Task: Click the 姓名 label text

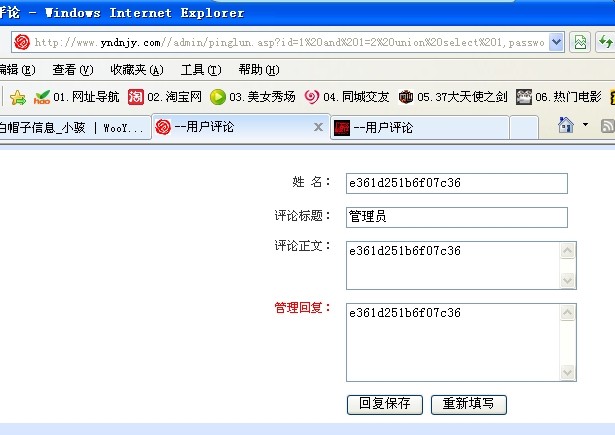Action: tap(311, 182)
